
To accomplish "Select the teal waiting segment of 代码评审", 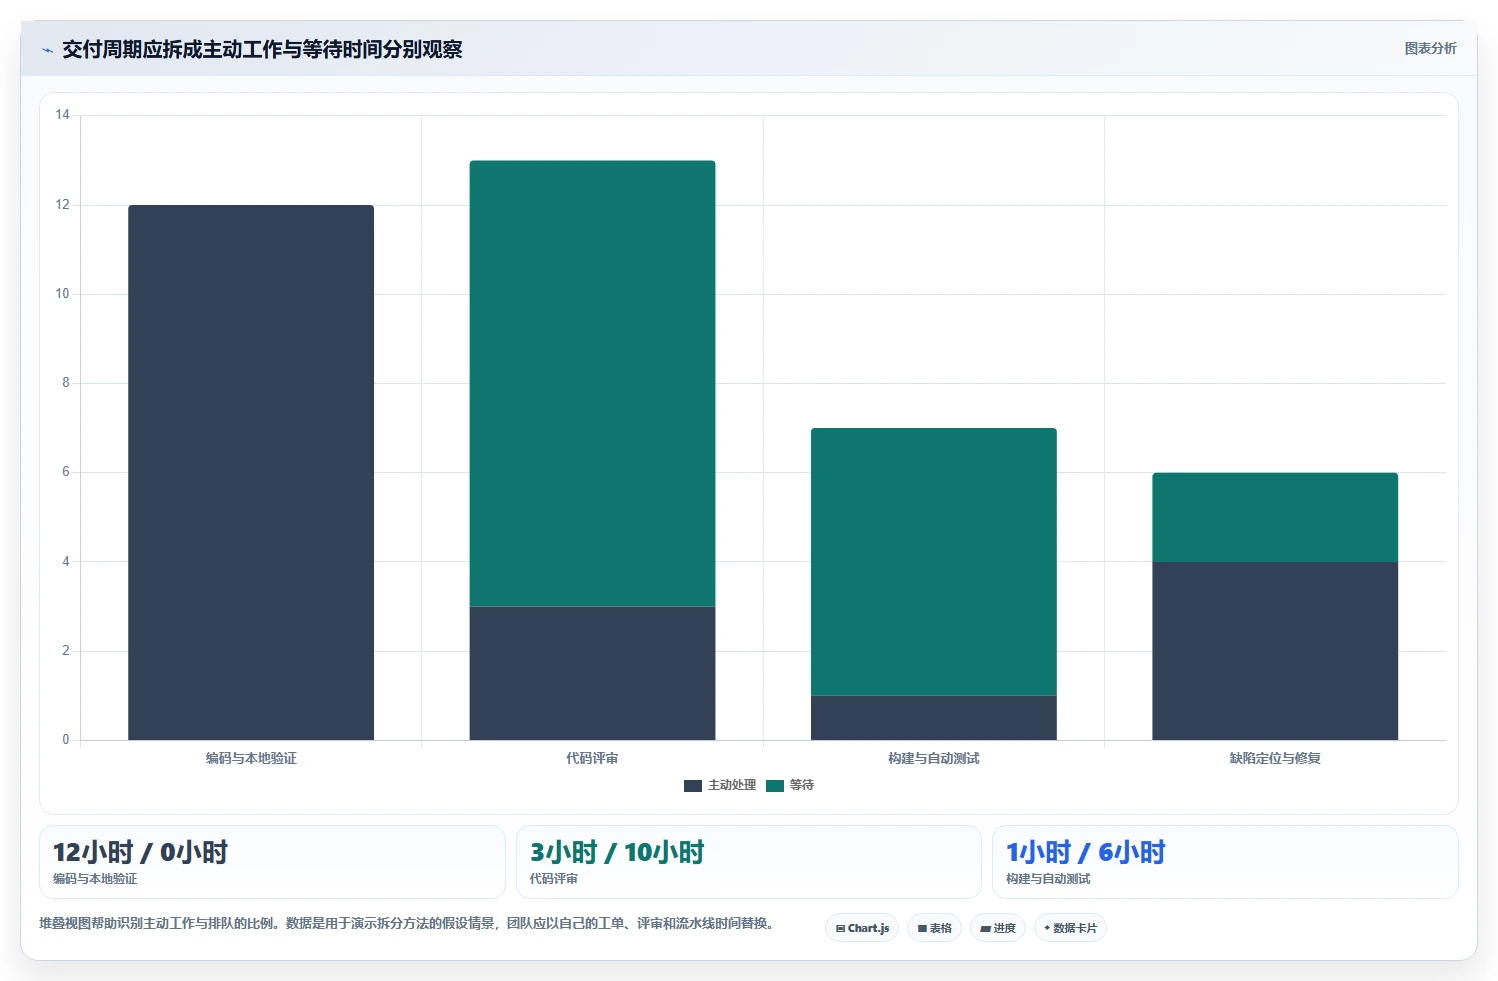I will click(x=592, y=383).
